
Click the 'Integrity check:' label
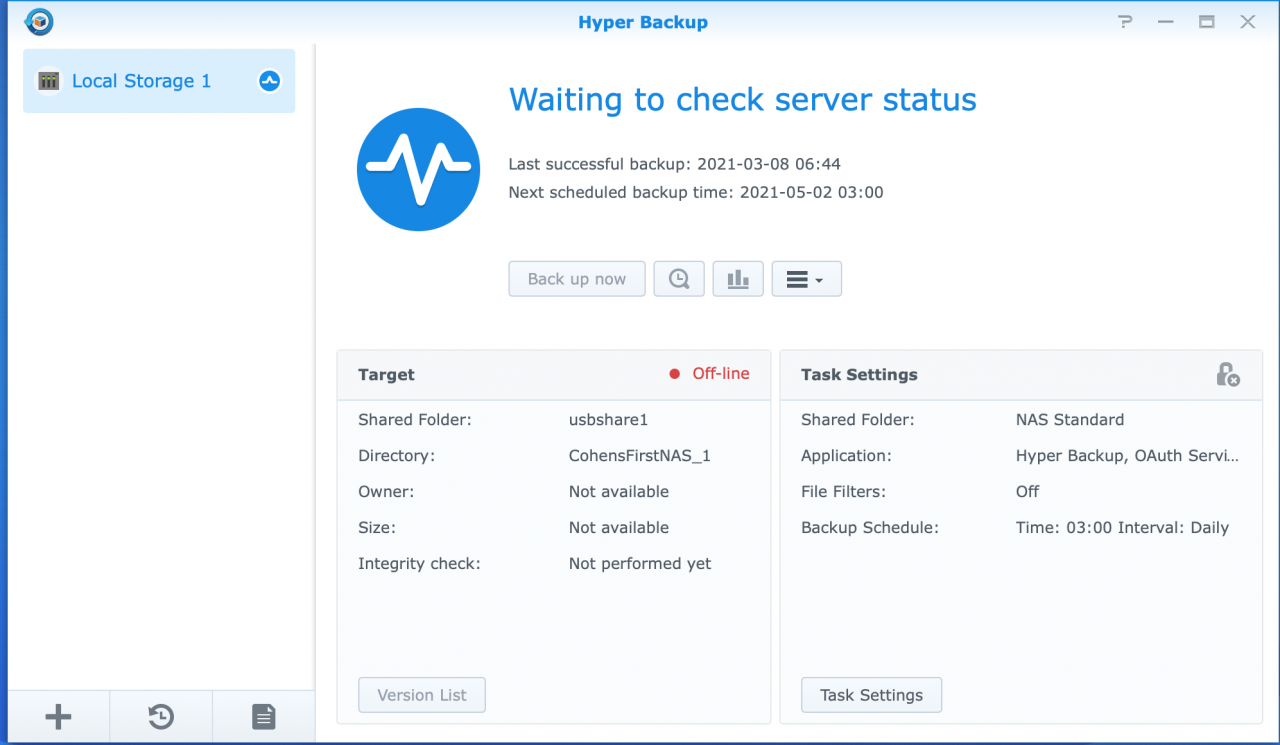point(419,564)
